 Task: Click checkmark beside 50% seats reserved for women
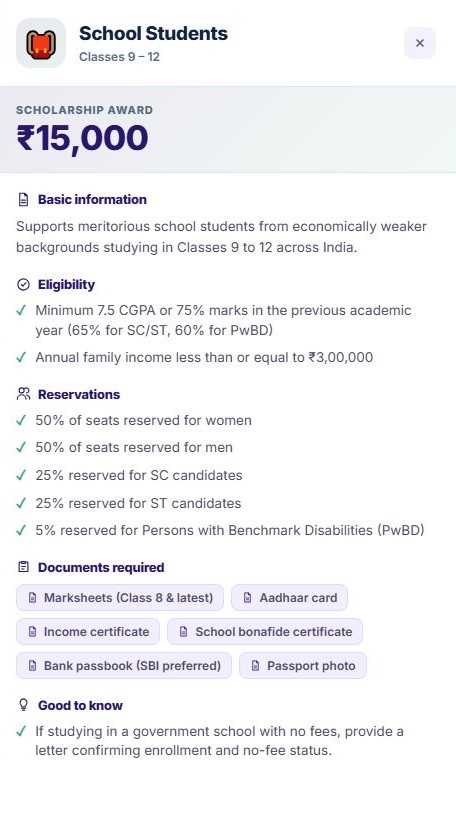[x=21, y=420]
